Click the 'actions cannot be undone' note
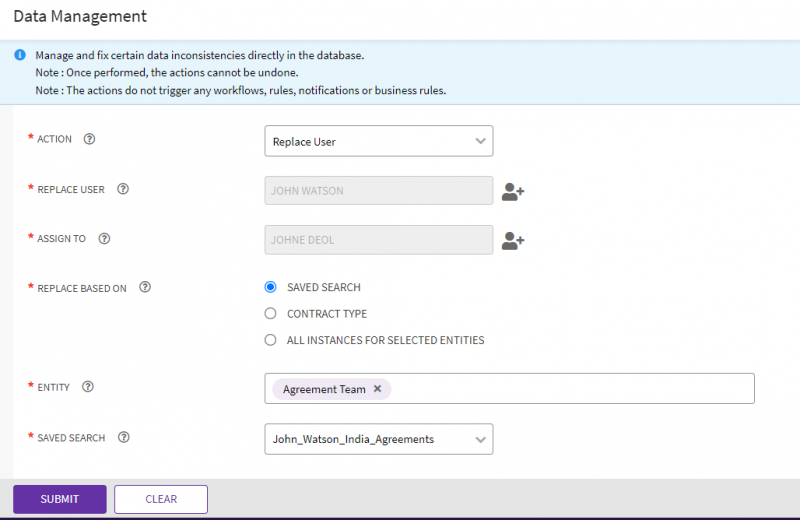 (167, 72)
